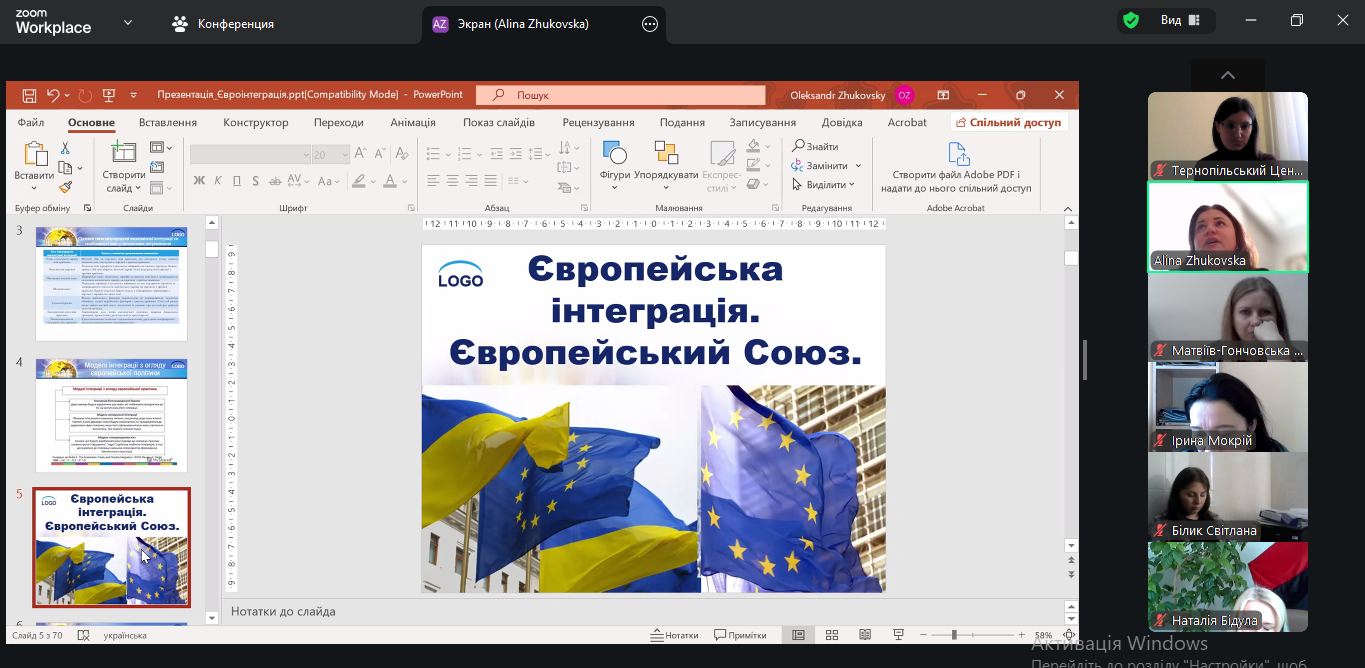1365x668 pixels.
Task: Open the Замінити dropdown arrow
Action: [x=858, y=166]
